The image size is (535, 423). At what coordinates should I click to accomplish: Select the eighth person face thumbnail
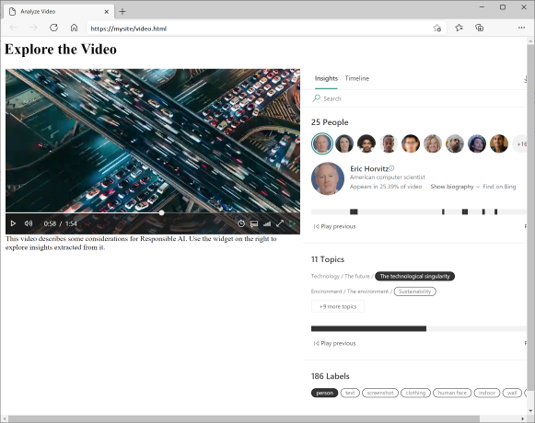(x=477, y=144)
